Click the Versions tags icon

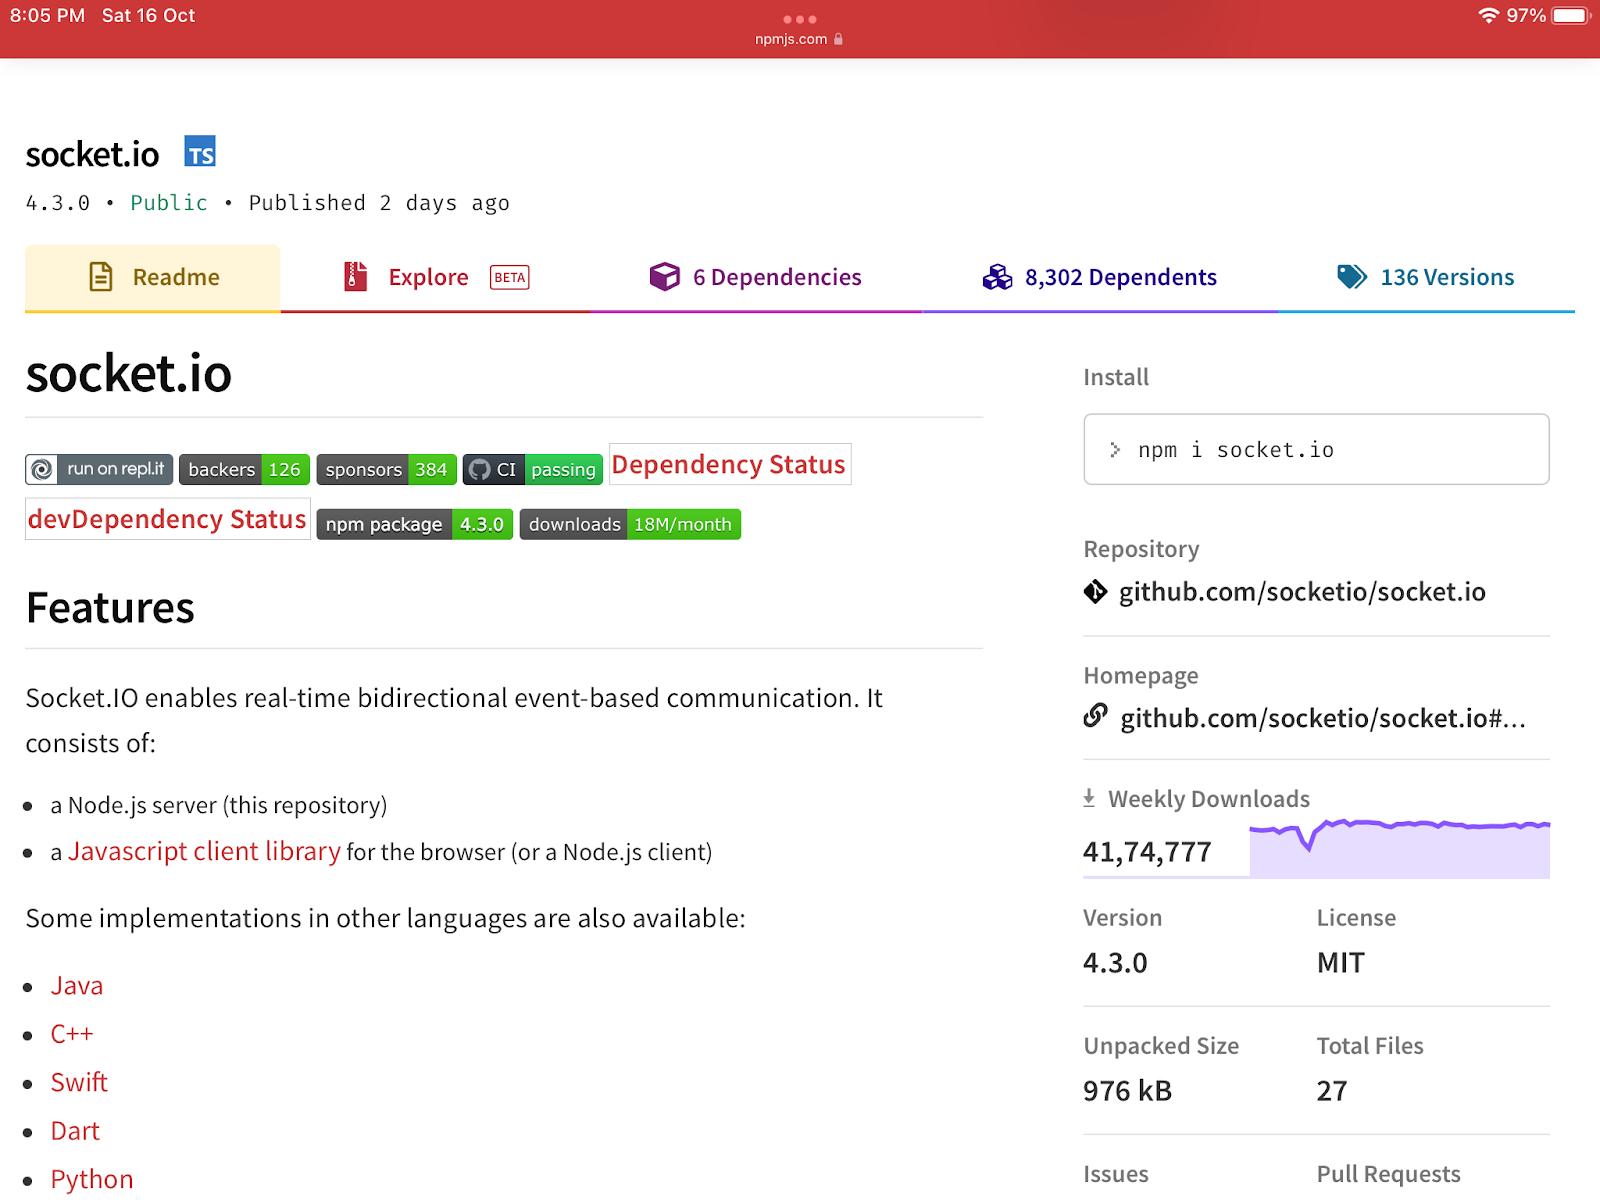(1352, 277)
